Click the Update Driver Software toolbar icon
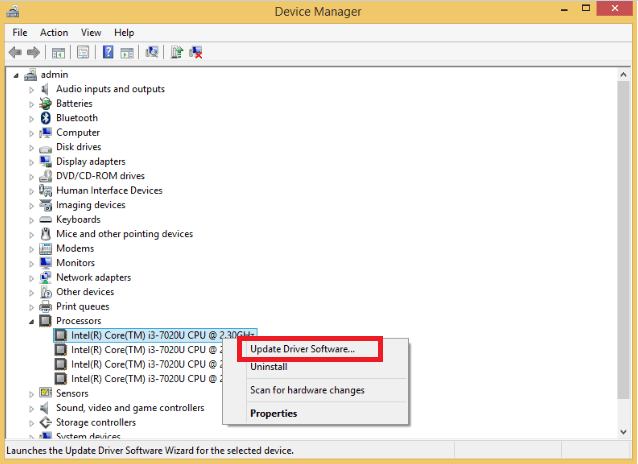 (x=177, y=52)
